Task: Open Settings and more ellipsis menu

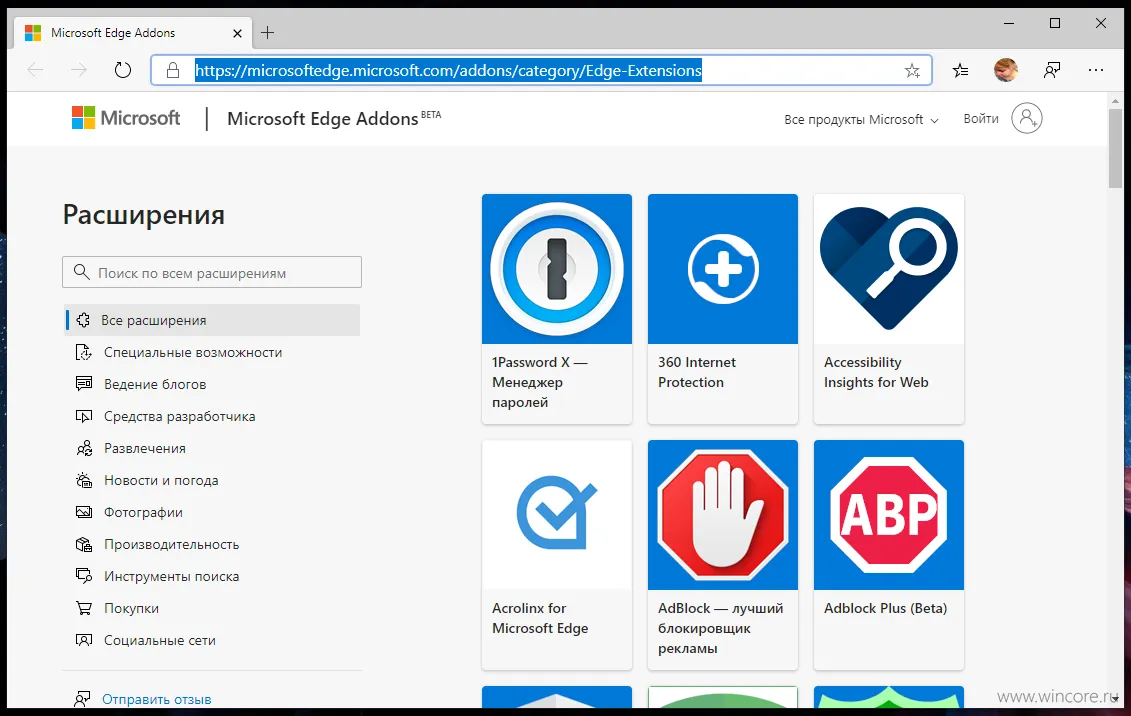Action: pos(1096,70)
